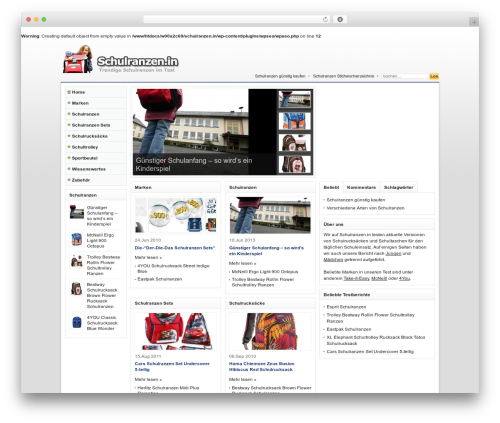Follow the Jungen link in Über uns
This screenshot has height=423, width=500.
pyautogui.click(x=393, y=254)
